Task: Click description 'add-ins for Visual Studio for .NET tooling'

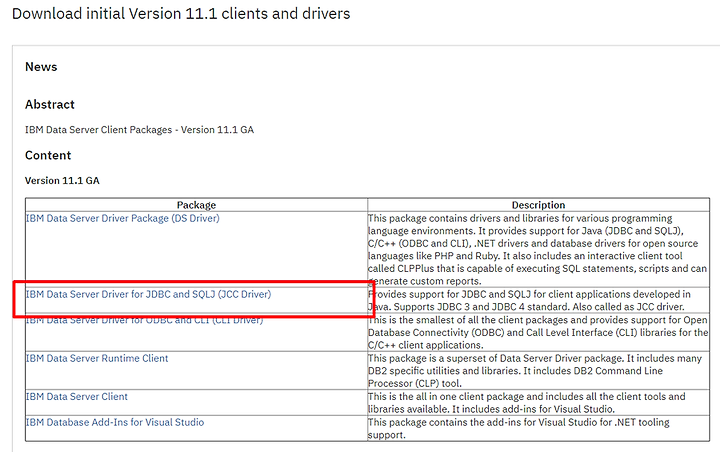Action: click(x=519, y=429)
